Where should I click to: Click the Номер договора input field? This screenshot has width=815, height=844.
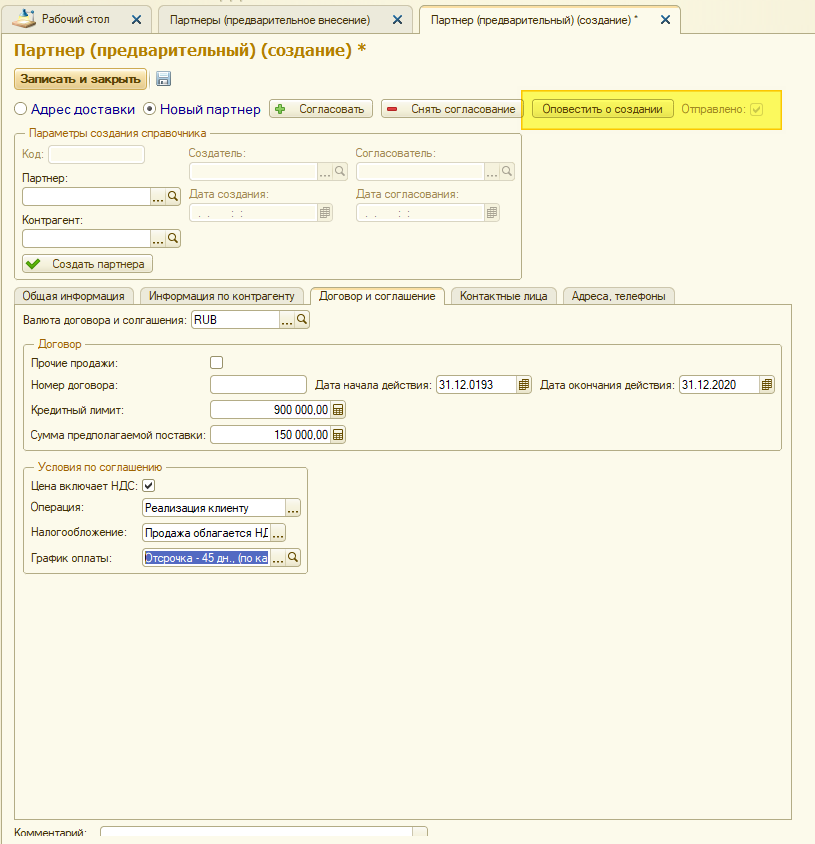tap(258, 385)
